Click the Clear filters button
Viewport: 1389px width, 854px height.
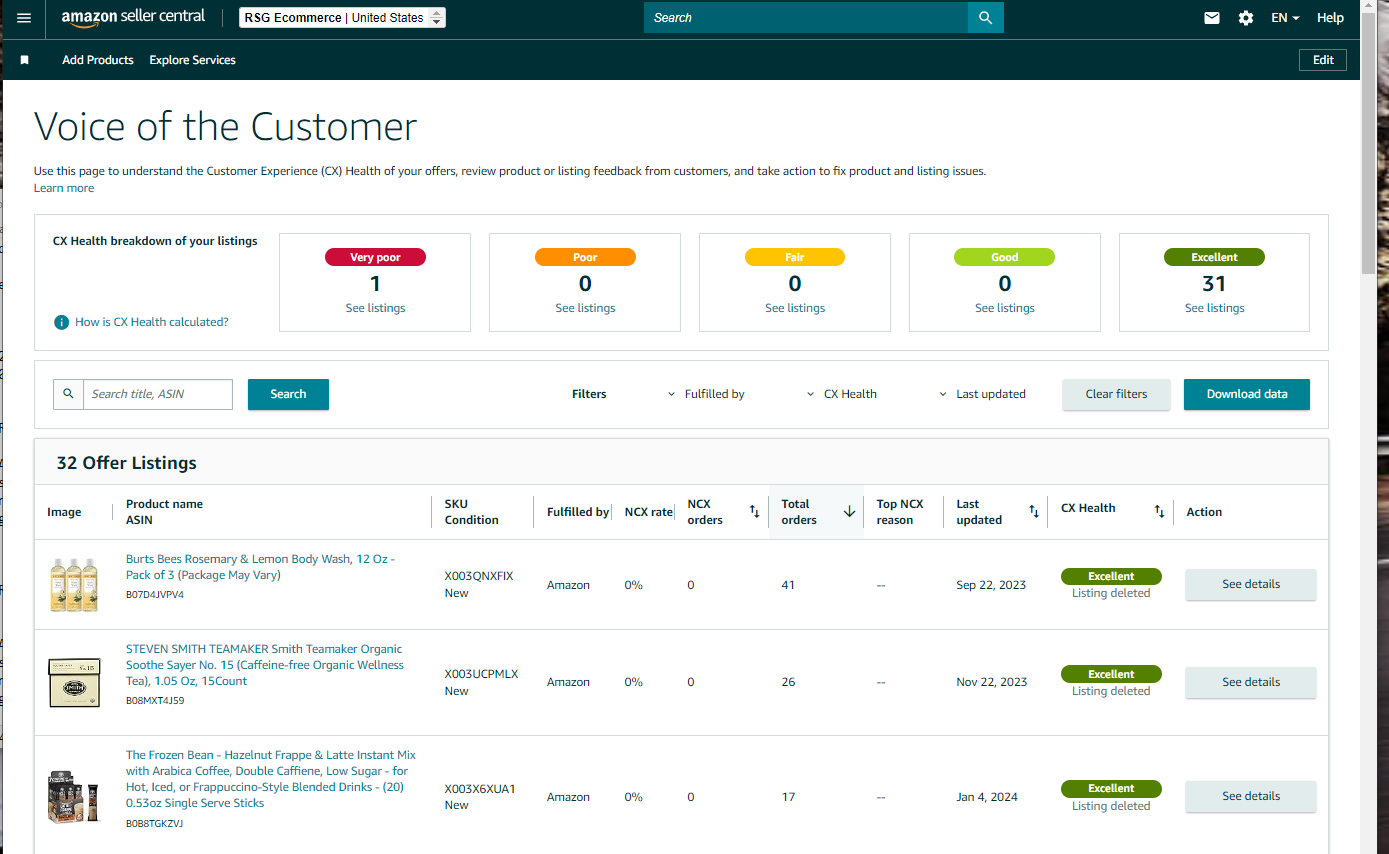point(1116,394)
